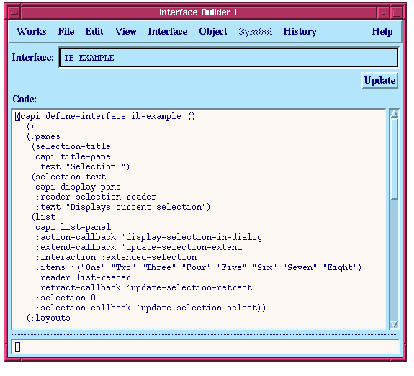Click the 'Displays current selection' text line
The image size is (414, 376).
point(123,207)
